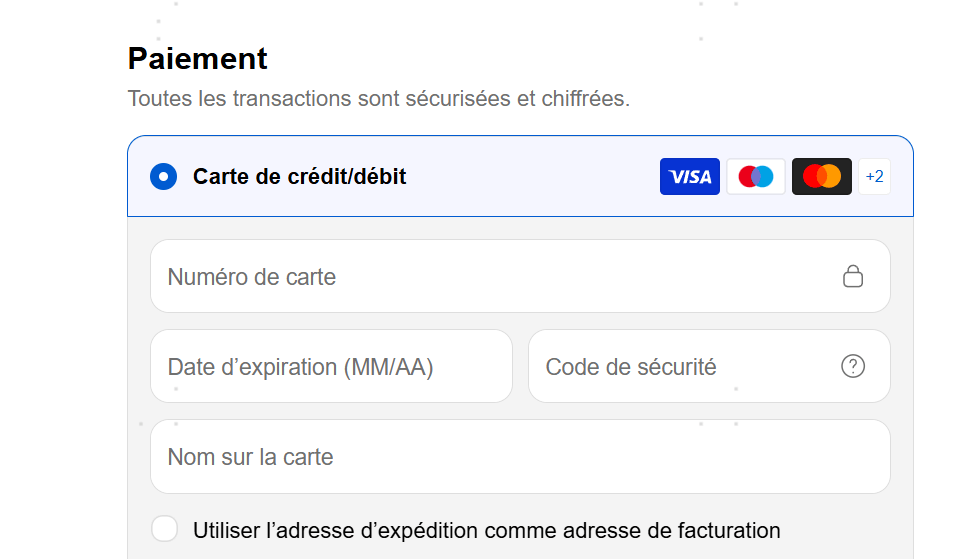This screenshot has height=559, width=971.
Task: Check the shipping address as billing checkbox
Action: 165,529
